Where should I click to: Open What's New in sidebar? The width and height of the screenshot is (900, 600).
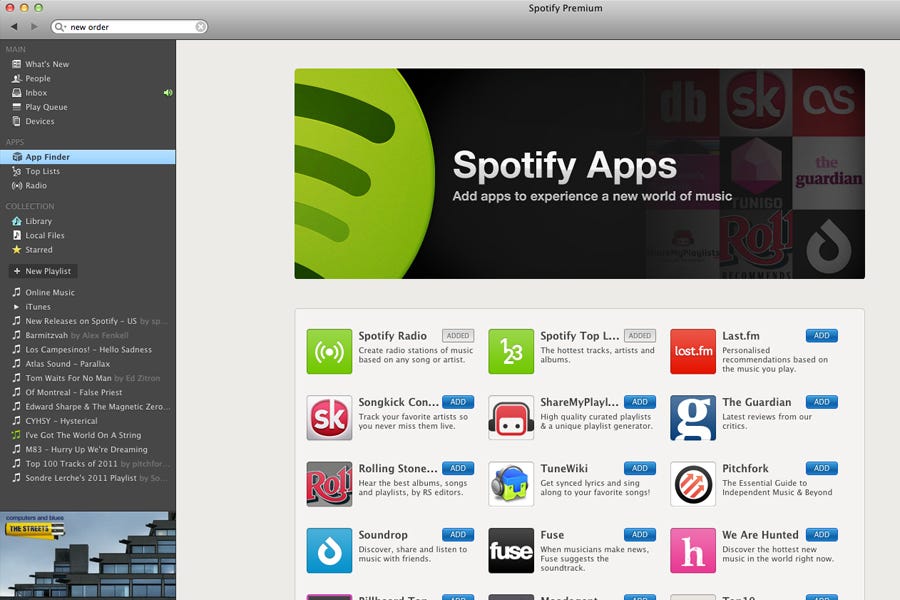[x=88, y=64]
